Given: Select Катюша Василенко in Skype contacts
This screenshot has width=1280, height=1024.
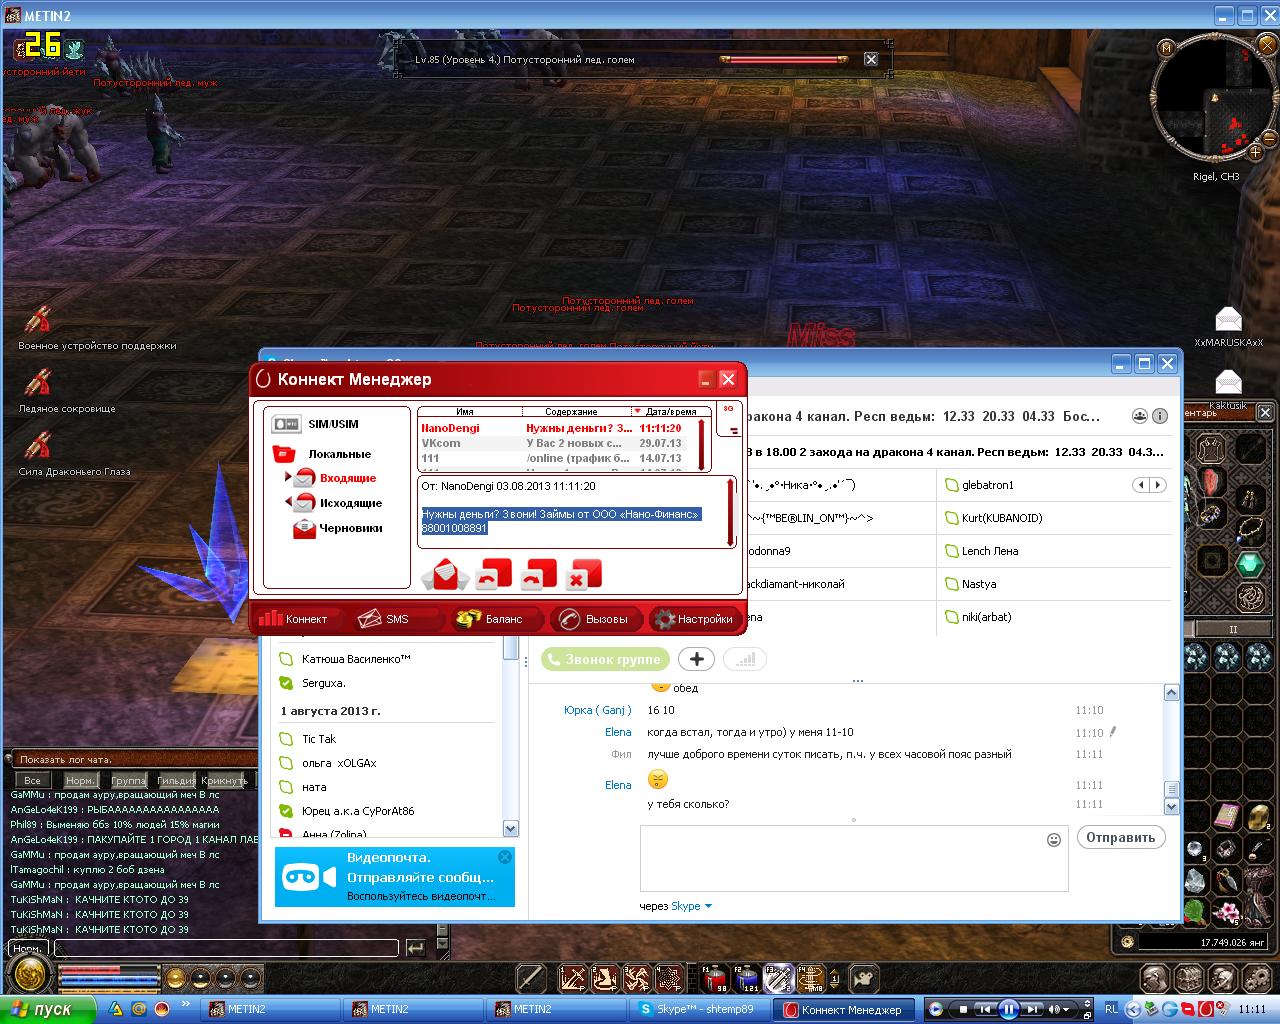Looking at the screenshot, I should click(x=356, y=659).
